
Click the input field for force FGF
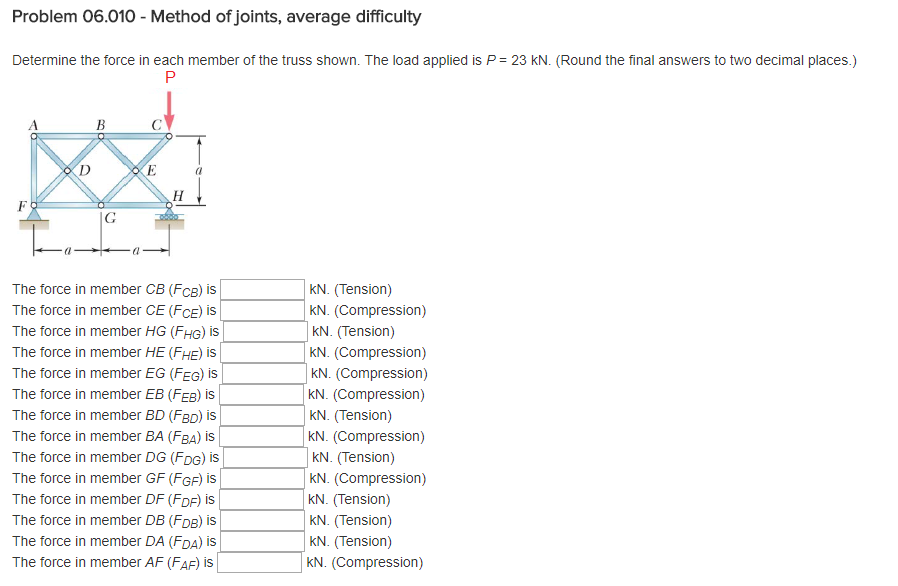261,478
